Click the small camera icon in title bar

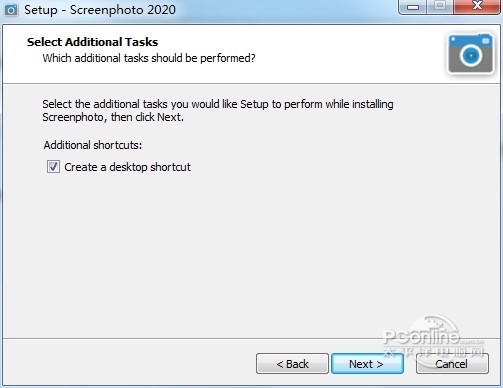(x=11, y=10)
